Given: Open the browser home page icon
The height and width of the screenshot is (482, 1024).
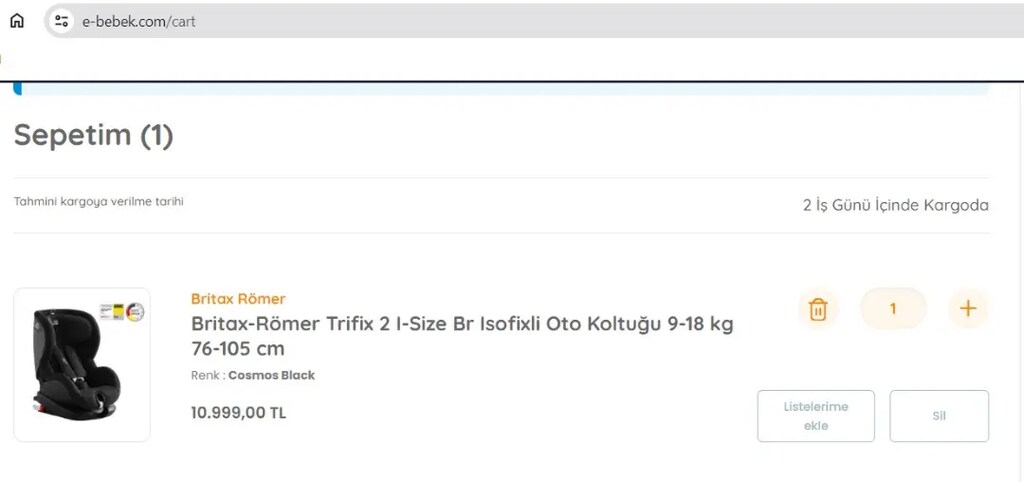Looking at the screenshot, I should tap(17, 21).
